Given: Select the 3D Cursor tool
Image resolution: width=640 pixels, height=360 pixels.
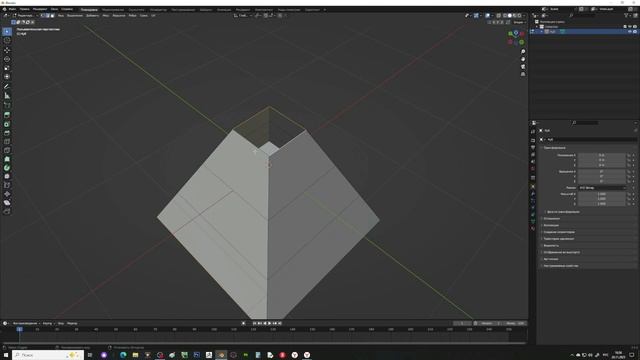Looking at the screenshot, I should point(7,40).
